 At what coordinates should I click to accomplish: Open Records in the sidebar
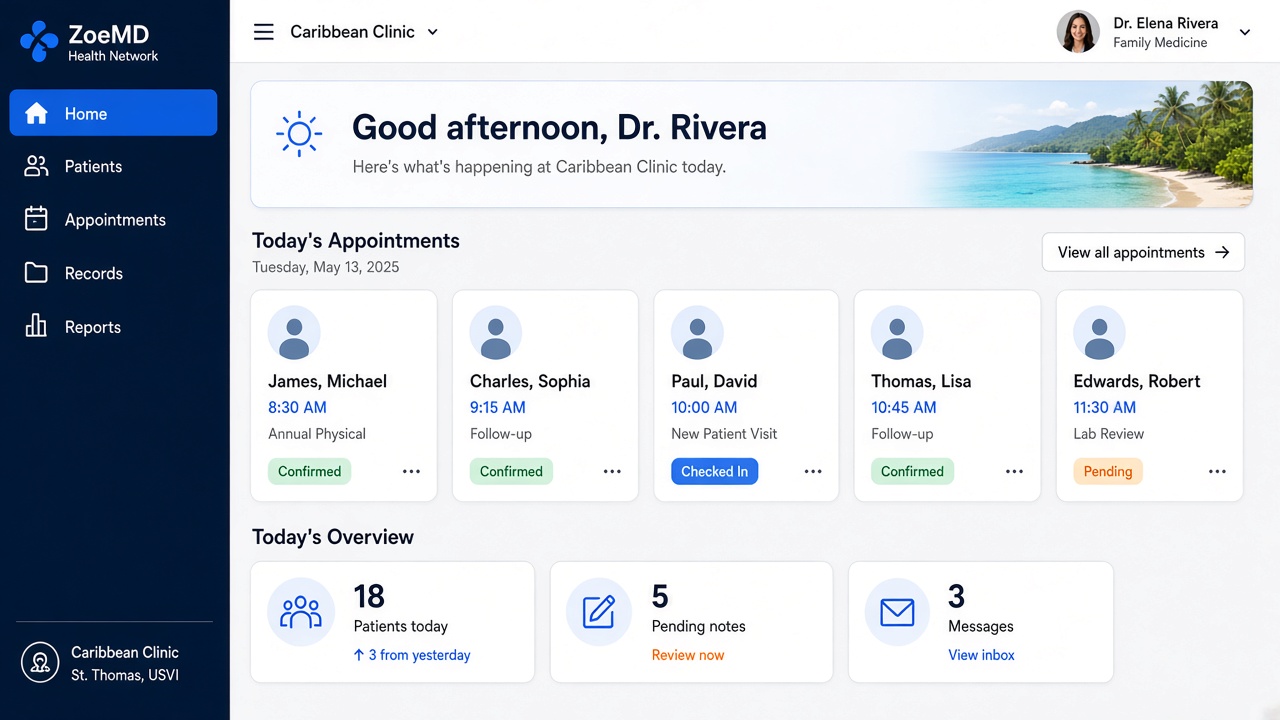[x=113, y=273]
